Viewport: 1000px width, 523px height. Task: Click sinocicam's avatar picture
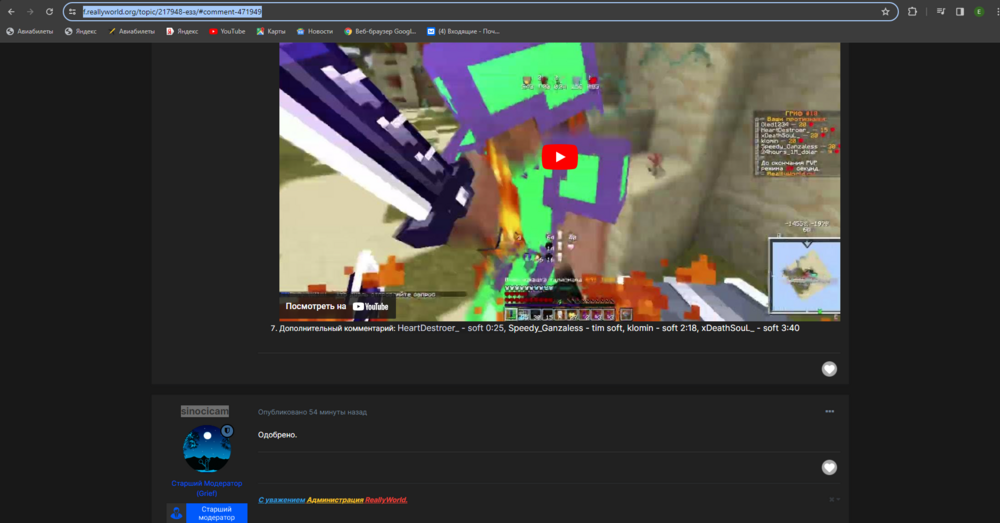tap(207, 449)
